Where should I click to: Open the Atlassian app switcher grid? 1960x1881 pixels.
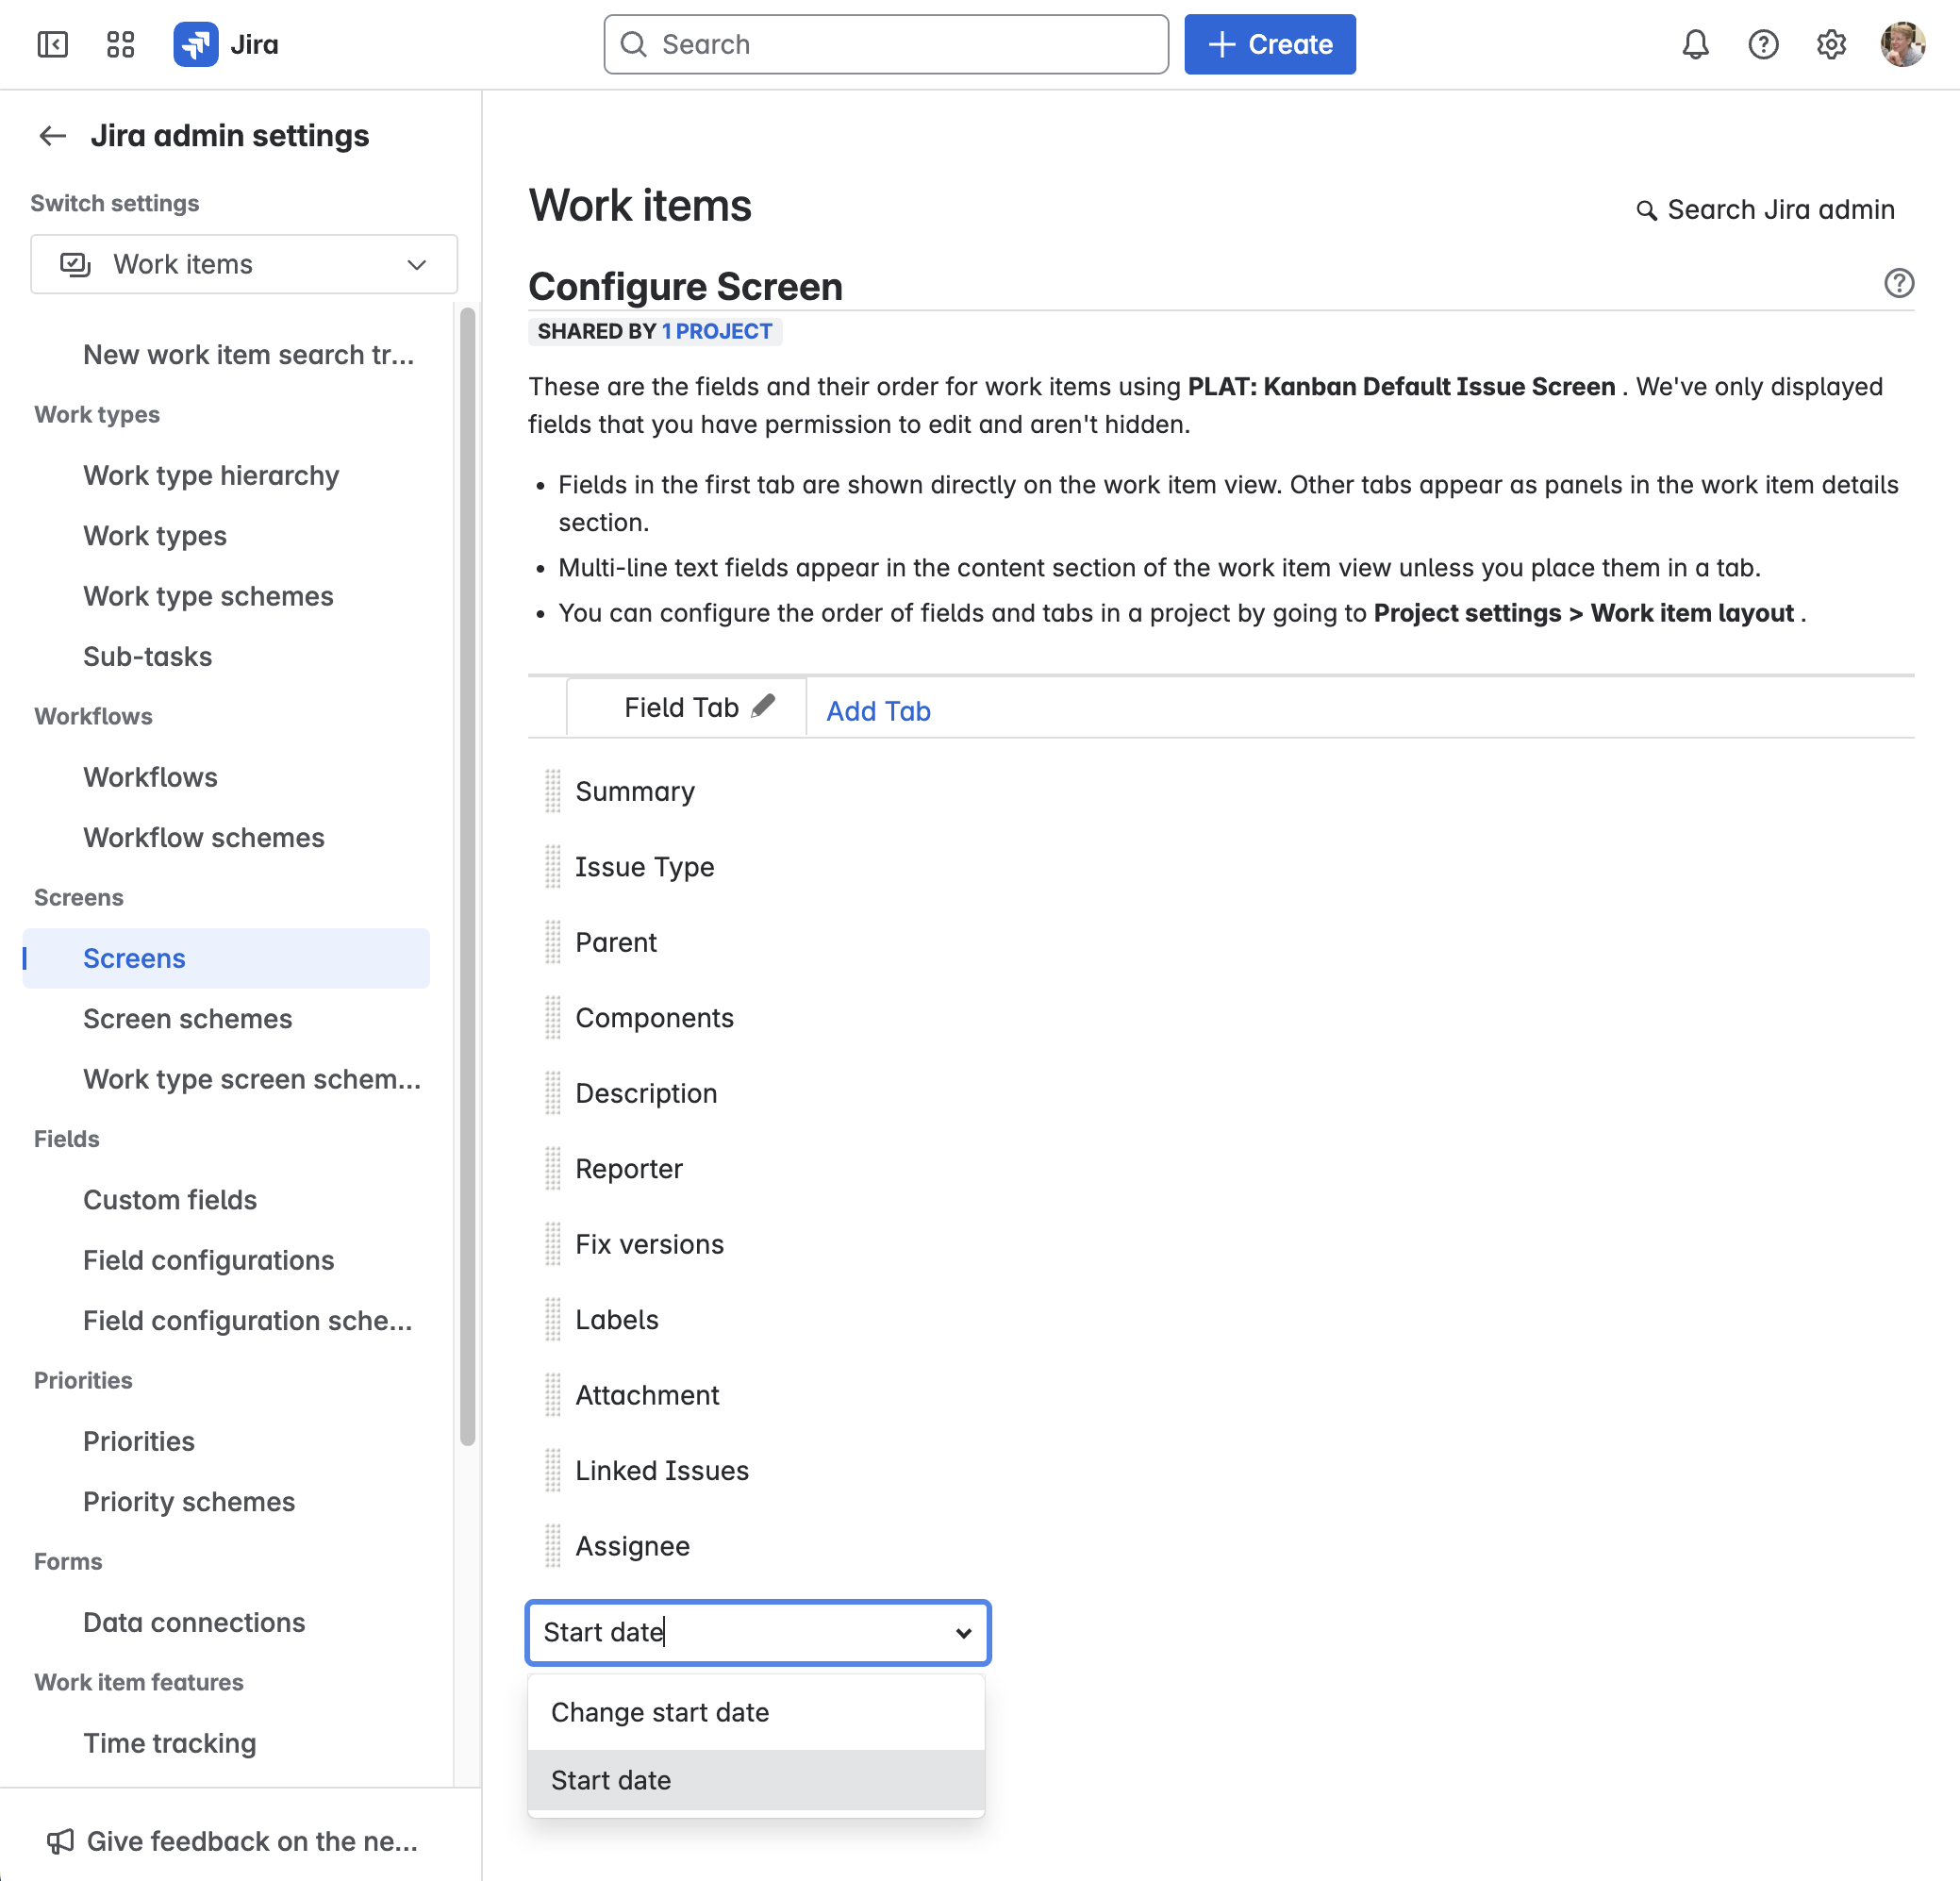120,44
